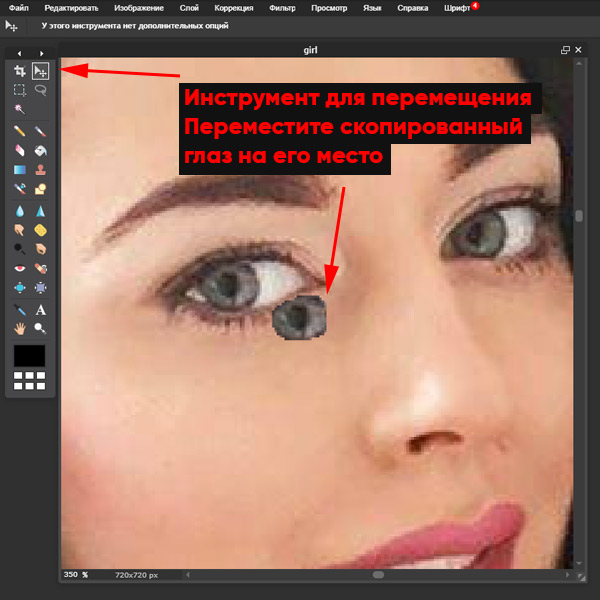The image size is (600, 600).
Task: Click the horizontal scrollbar right arrow
Action: 567,575
